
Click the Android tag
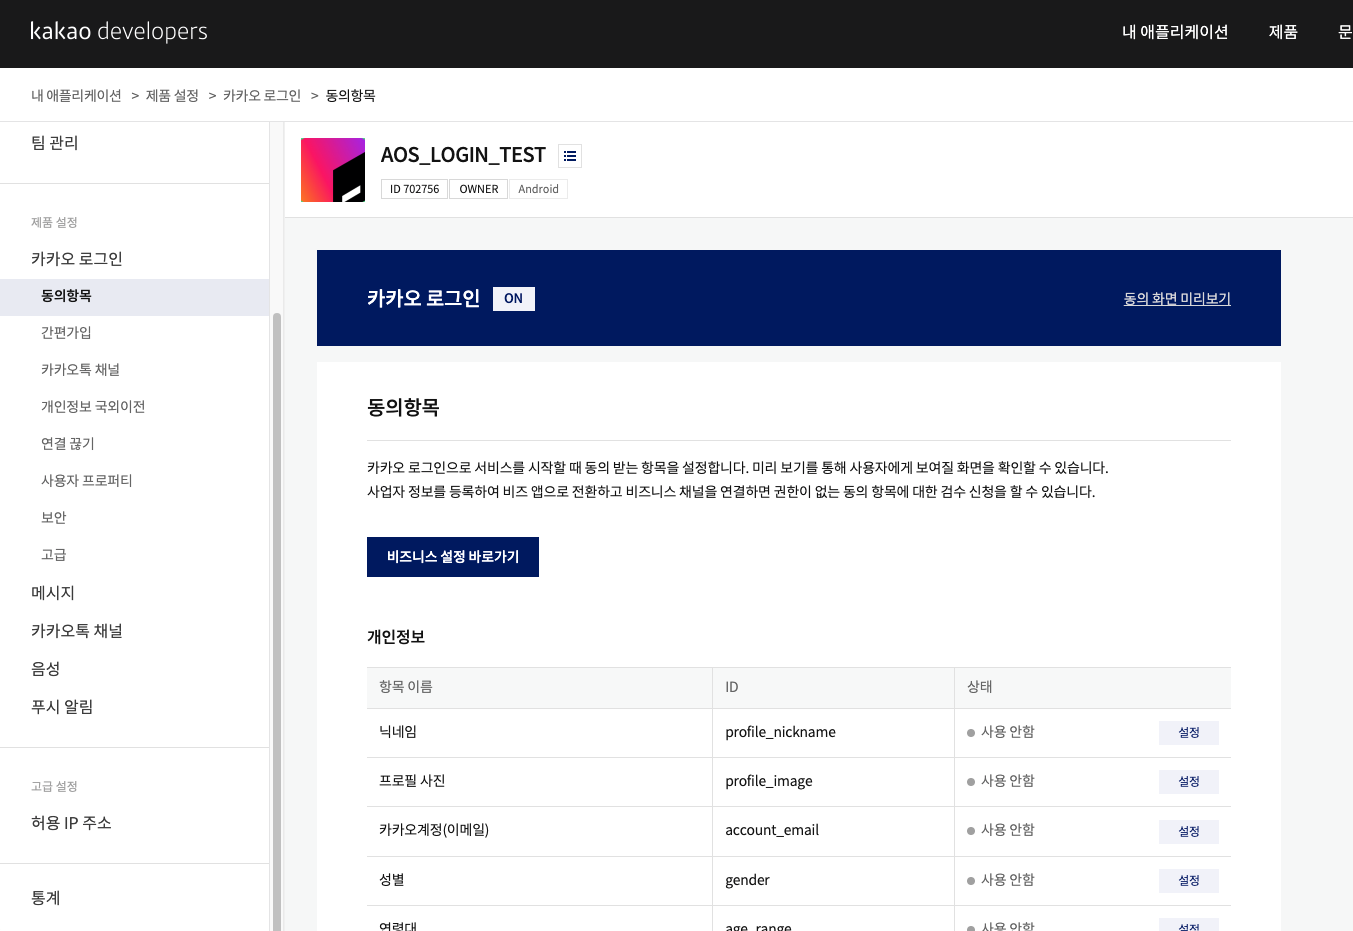click(x=538, y=189)
